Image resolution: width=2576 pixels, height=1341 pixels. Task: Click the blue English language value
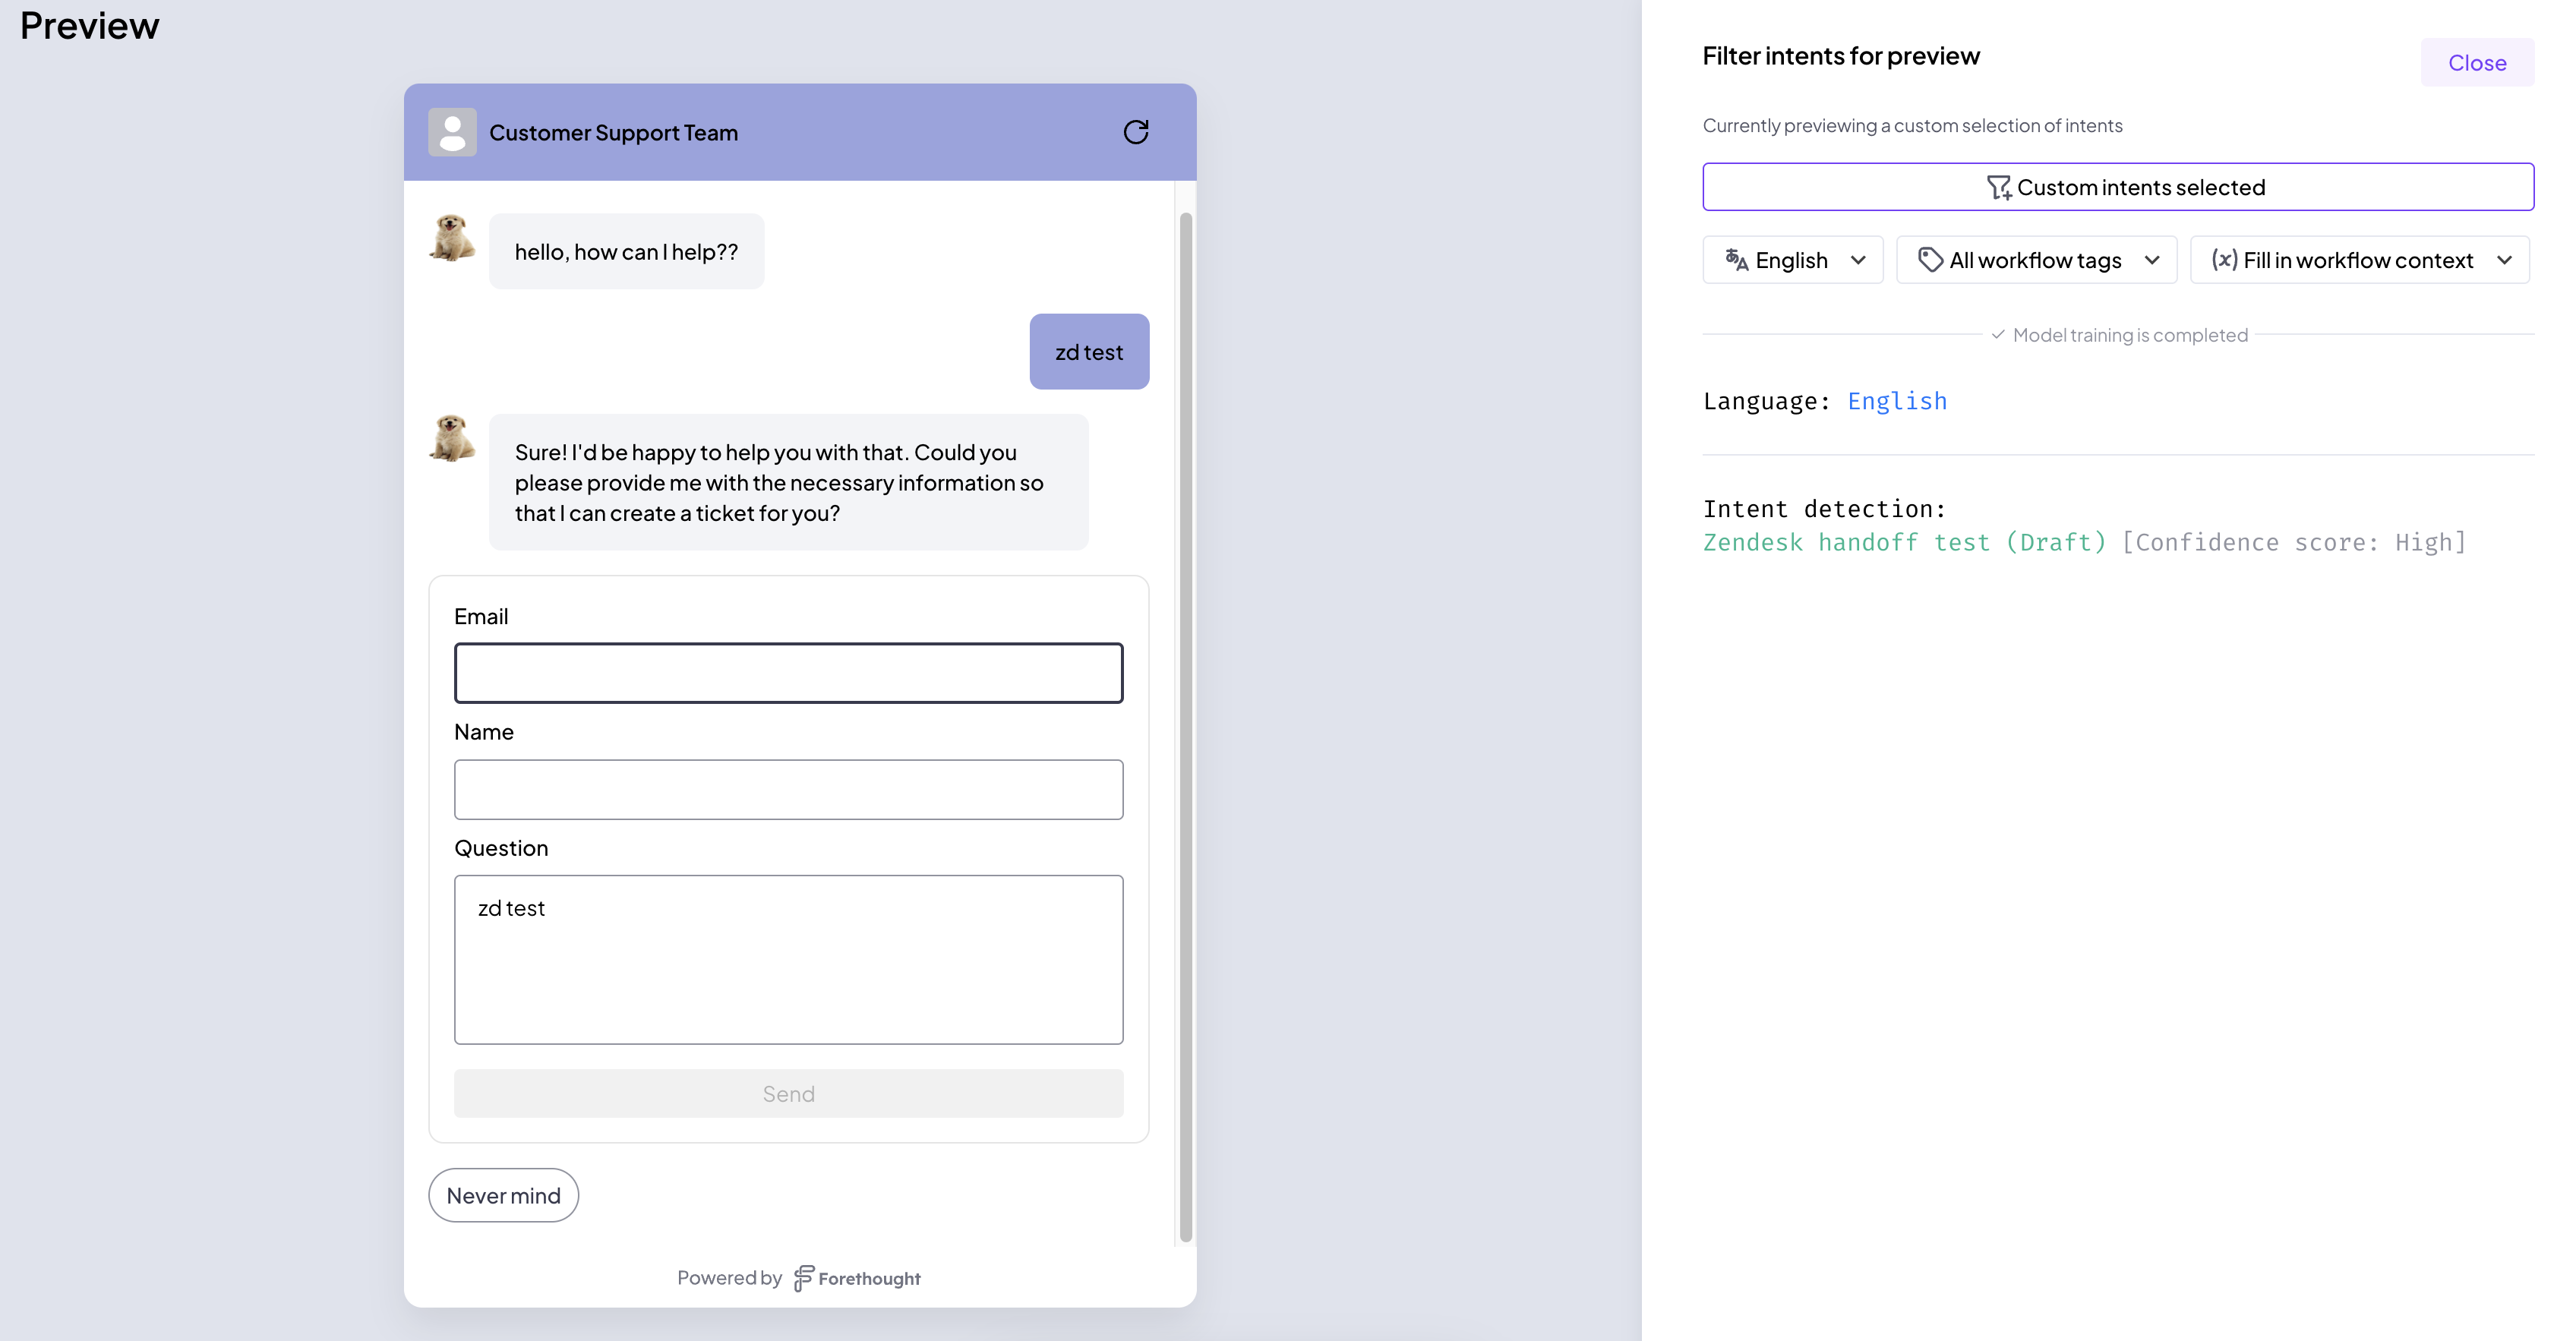point(1897,401)
